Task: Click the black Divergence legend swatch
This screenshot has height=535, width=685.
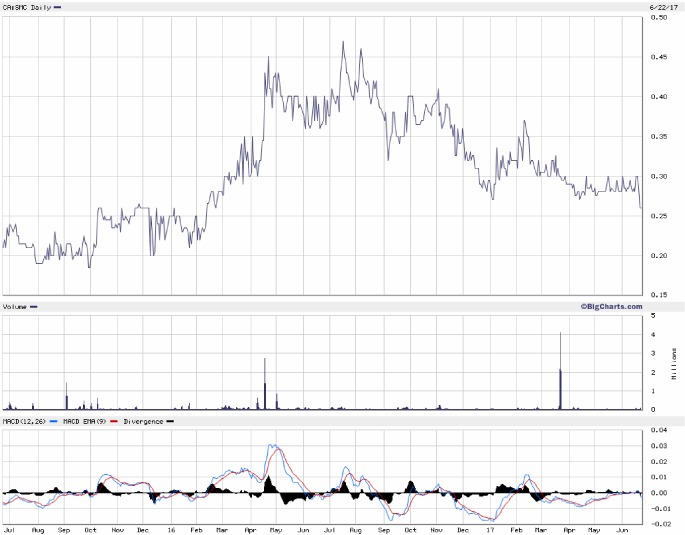Action: pyautogui.click(x=169, y=422)
